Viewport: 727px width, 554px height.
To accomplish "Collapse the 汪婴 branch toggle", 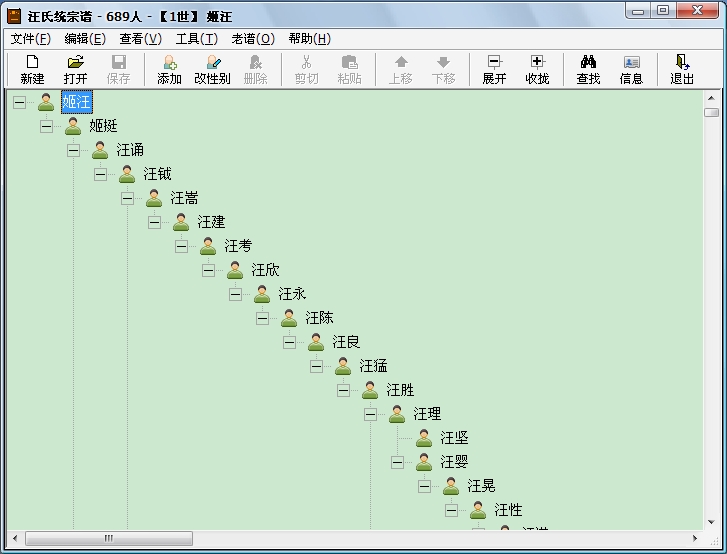I will click(x=397, y=462).
